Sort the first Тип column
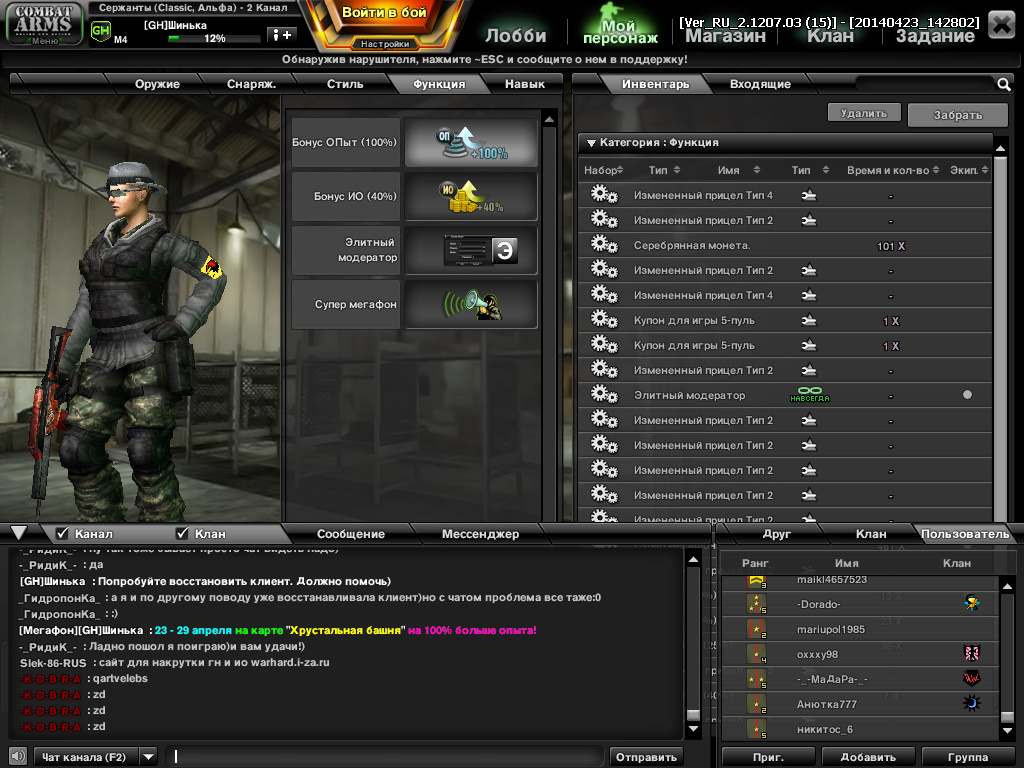1024x768 pixels. 664,170
